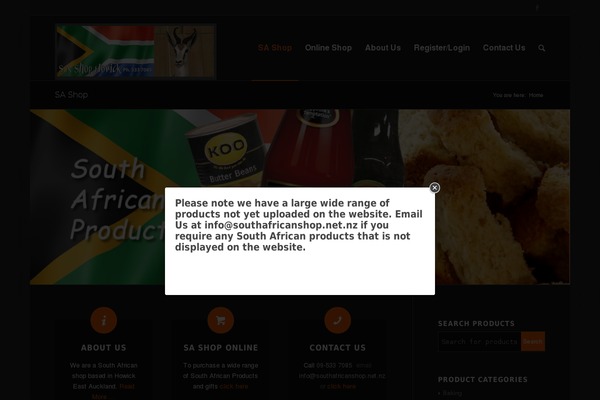Click the ABOUT US heading
600x400 pixels.
(x=103, y=348)
